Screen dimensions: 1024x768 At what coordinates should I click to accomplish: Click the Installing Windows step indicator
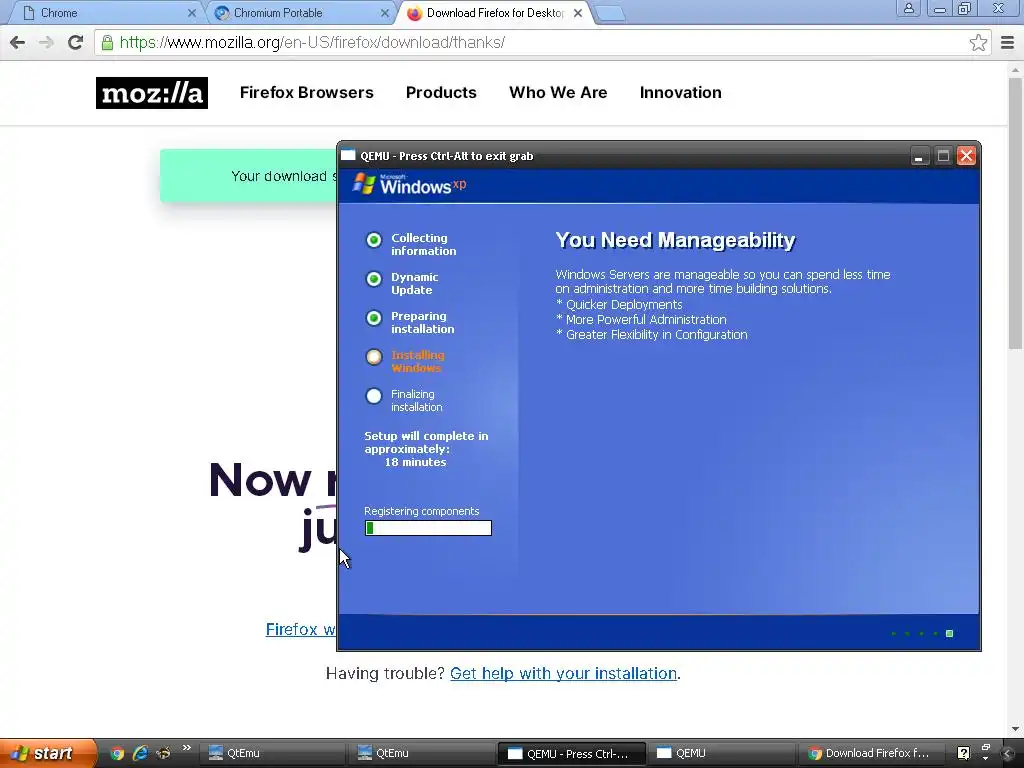click(x=374, y=357)
